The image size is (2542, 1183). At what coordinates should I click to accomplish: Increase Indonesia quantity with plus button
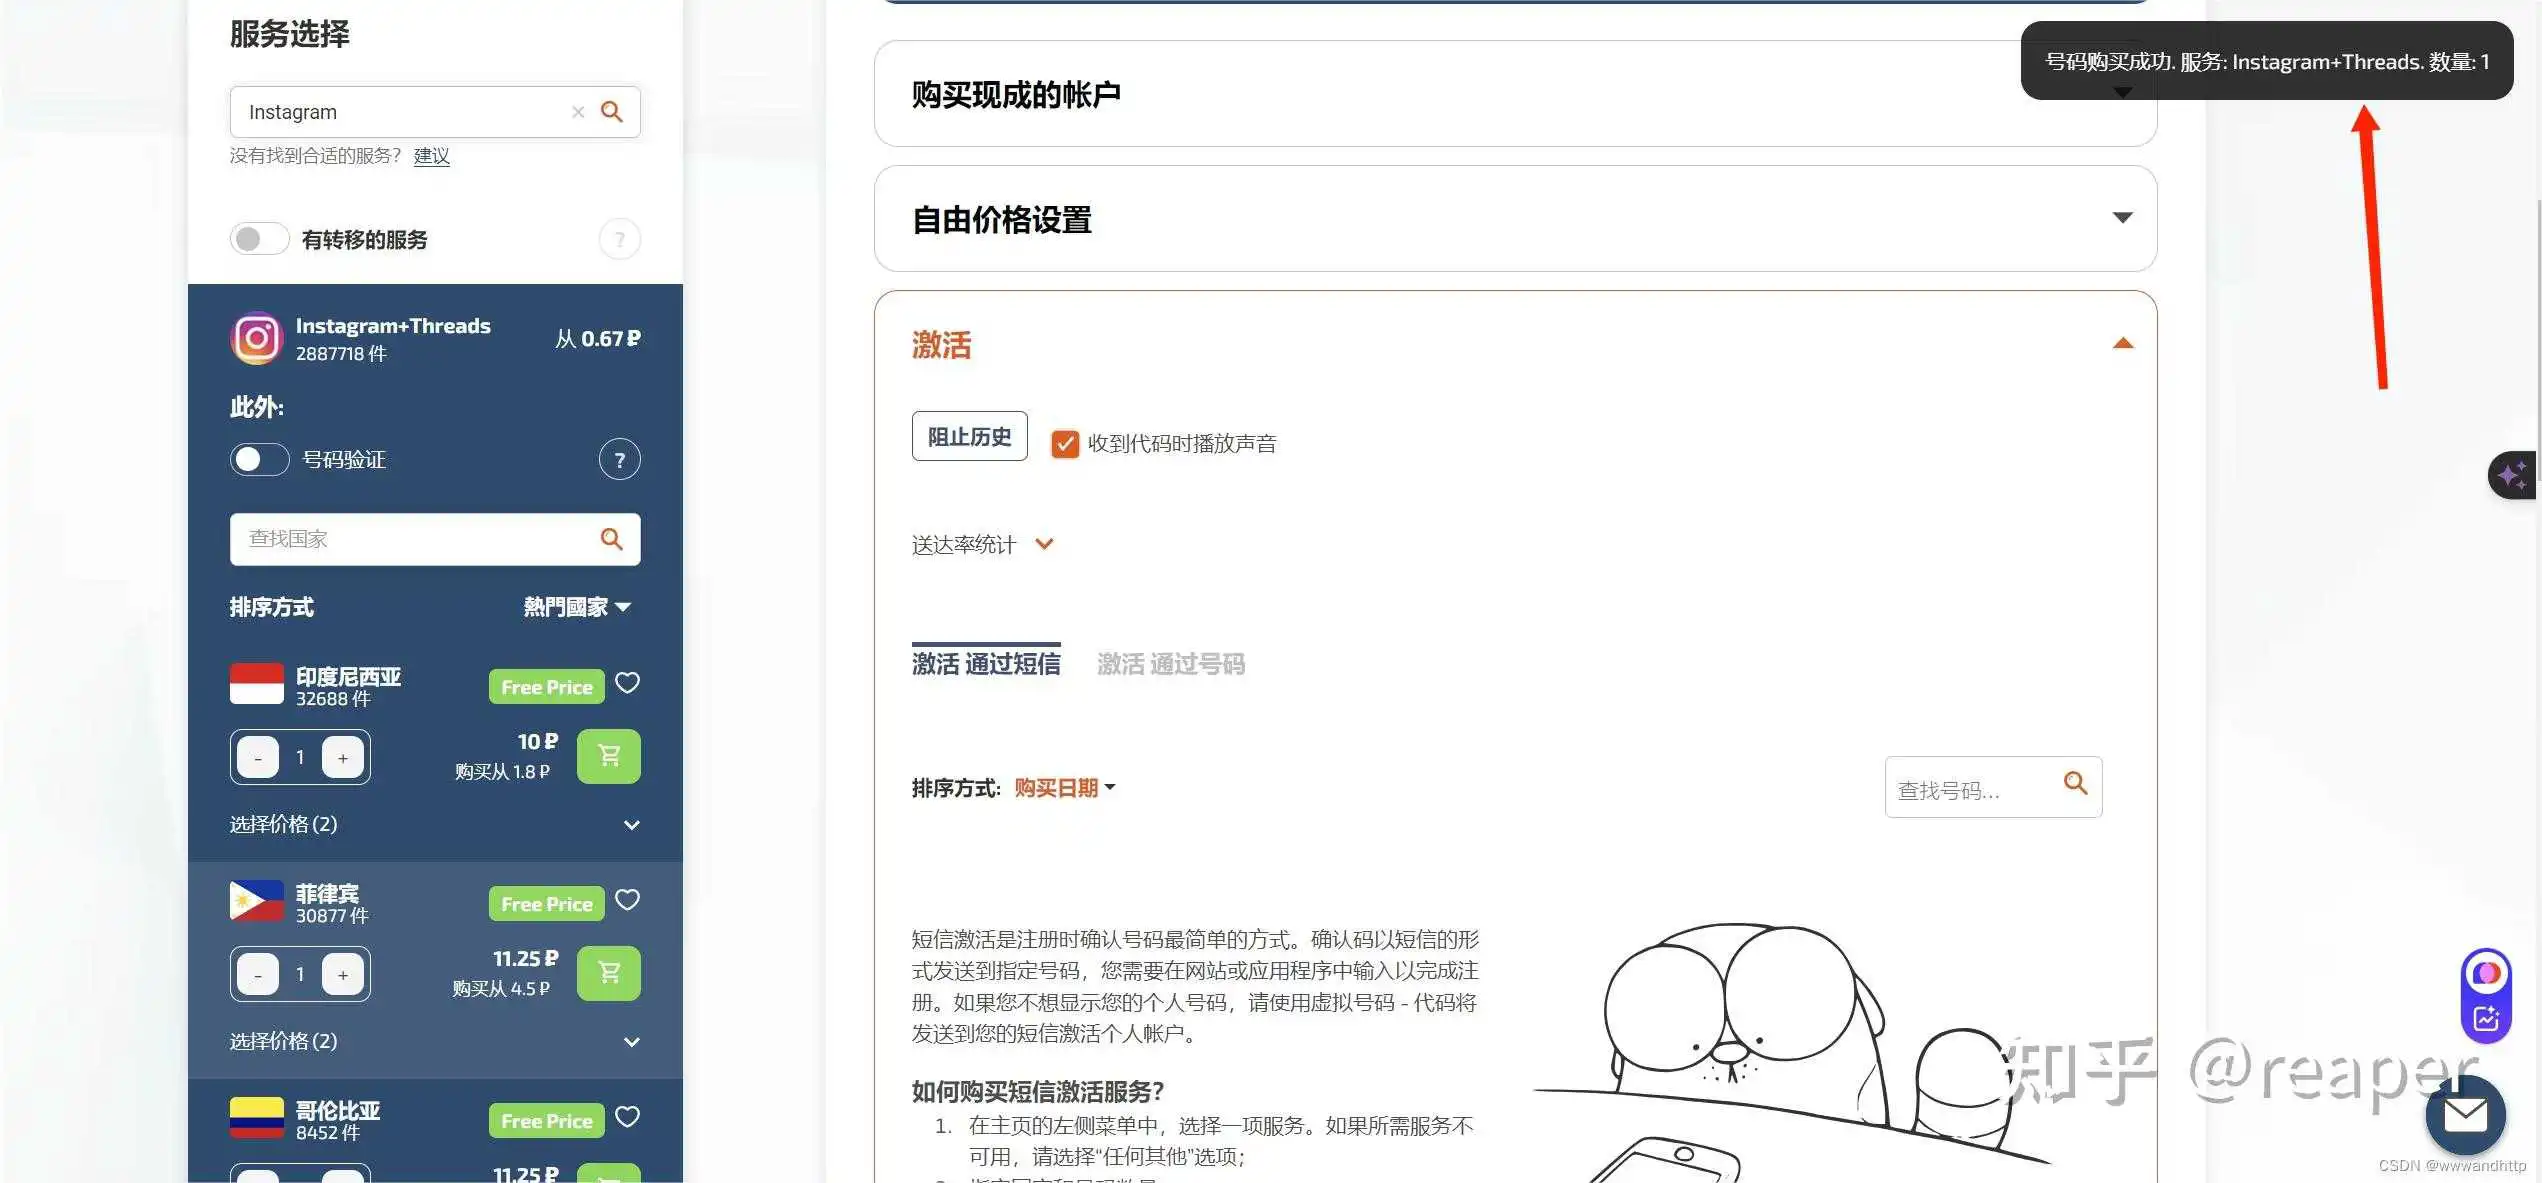(x=343, y=758)
